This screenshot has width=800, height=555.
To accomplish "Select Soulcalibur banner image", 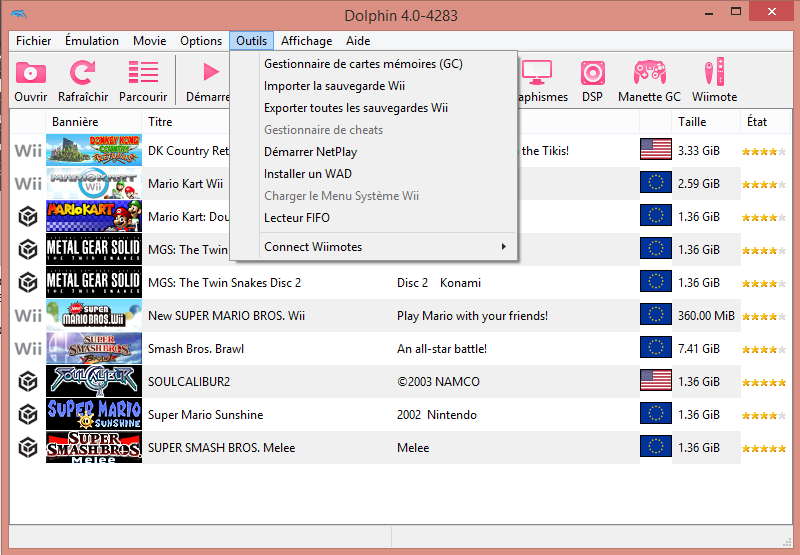I will 94,381.
